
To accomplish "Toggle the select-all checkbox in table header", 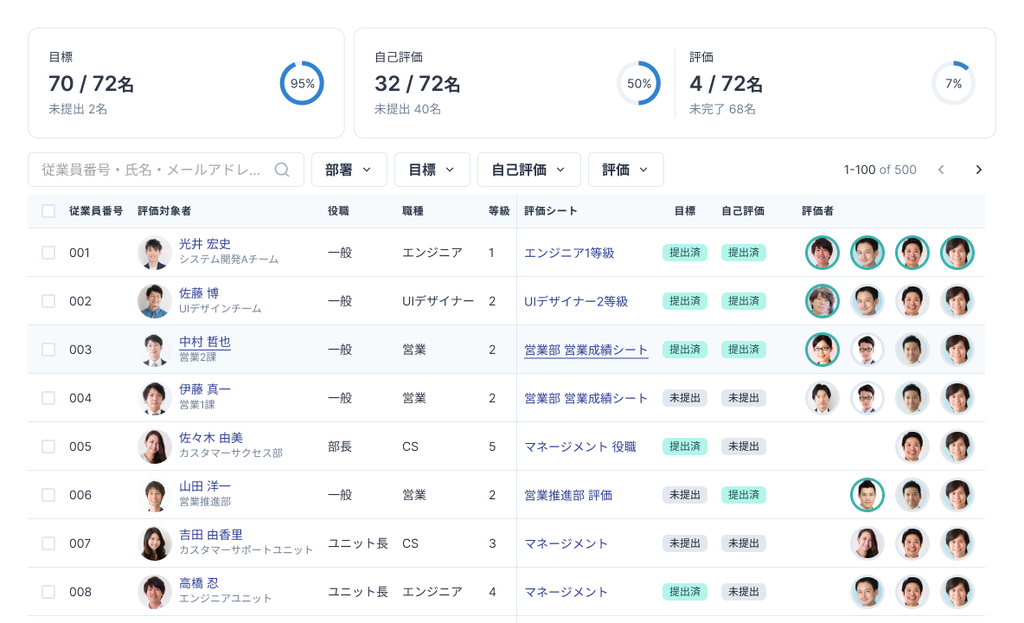I will point(48,211).
